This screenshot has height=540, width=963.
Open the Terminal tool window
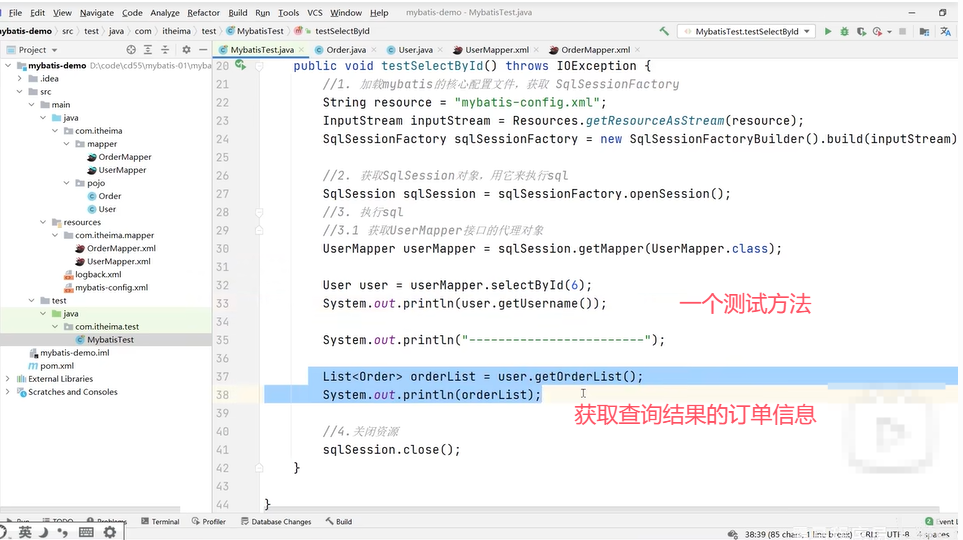coord(160,521)
